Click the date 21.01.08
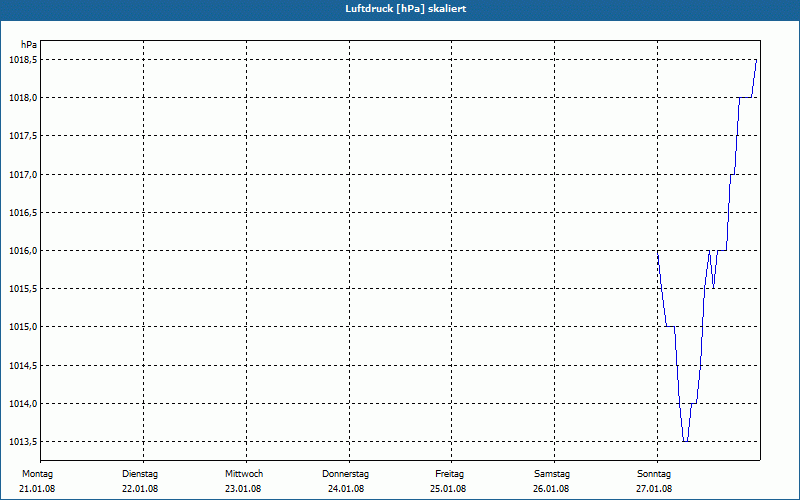The width and height of the screenshot is (800, 500). (x=37, y=489)
